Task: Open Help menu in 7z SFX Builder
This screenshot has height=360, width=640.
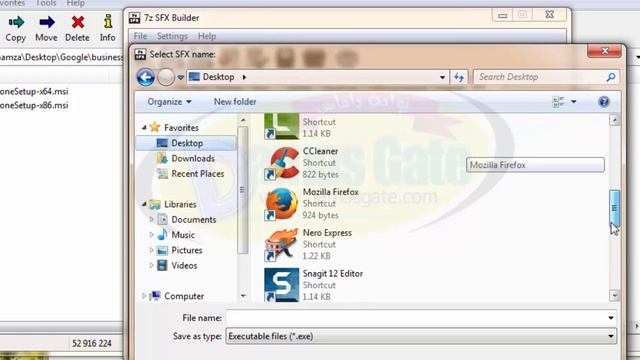Action: pos(207,36)
